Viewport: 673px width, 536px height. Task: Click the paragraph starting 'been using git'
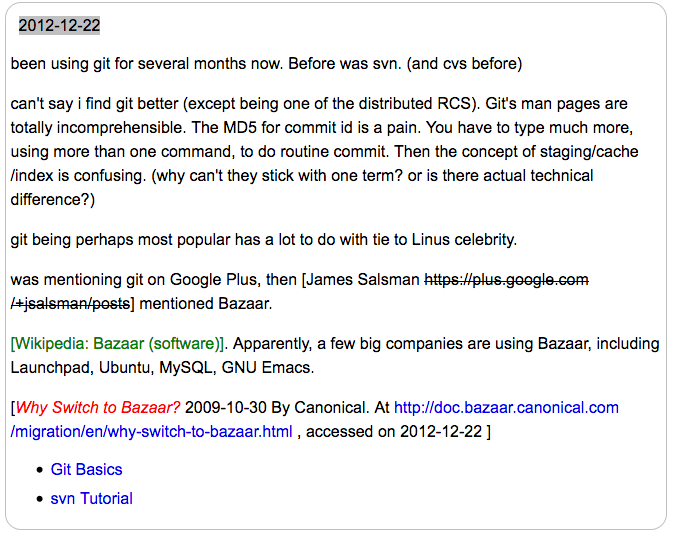point(266,64)
